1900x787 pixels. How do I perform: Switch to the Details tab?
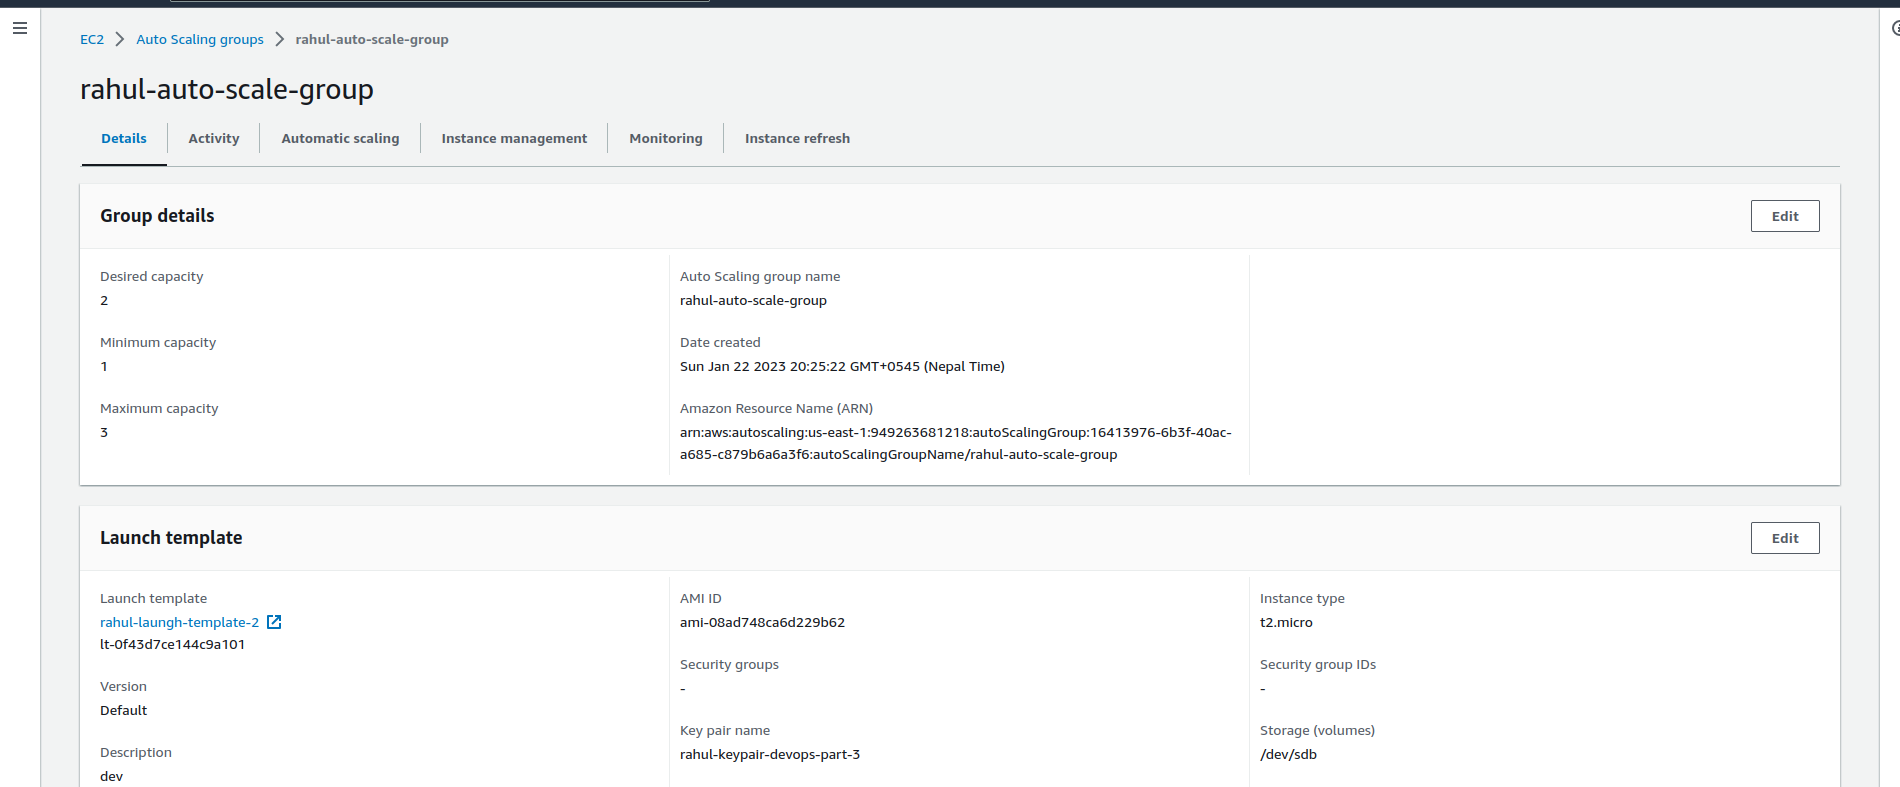(124, 139)
